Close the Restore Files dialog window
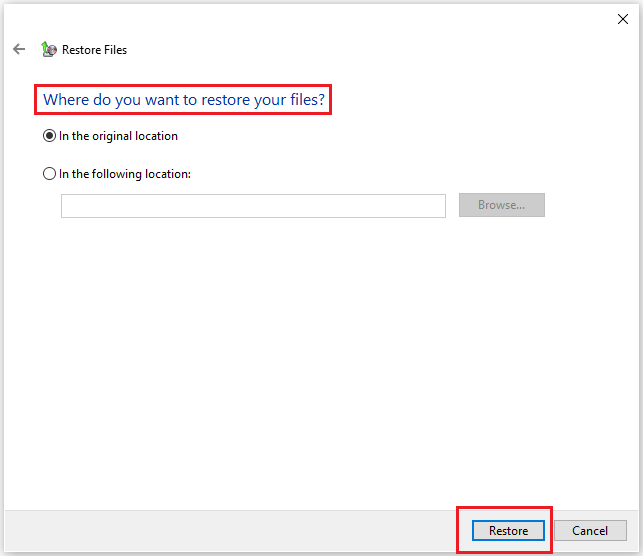This screenshot has height=556, width=643. click(x=622, y=18)
